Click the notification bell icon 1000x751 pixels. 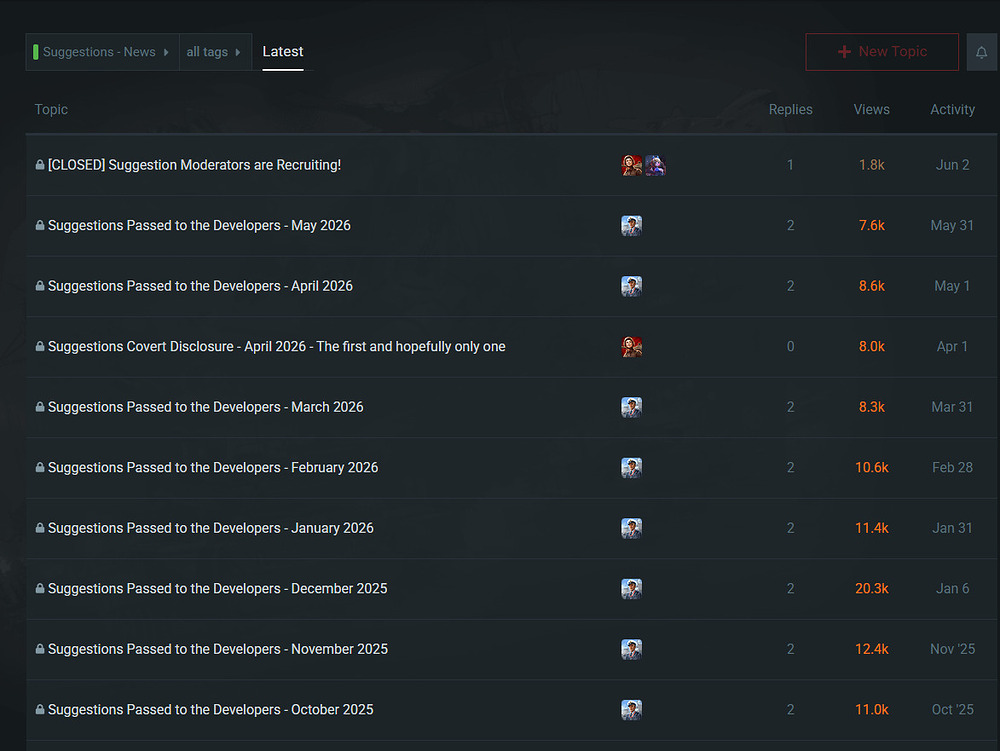click(982, 52)
